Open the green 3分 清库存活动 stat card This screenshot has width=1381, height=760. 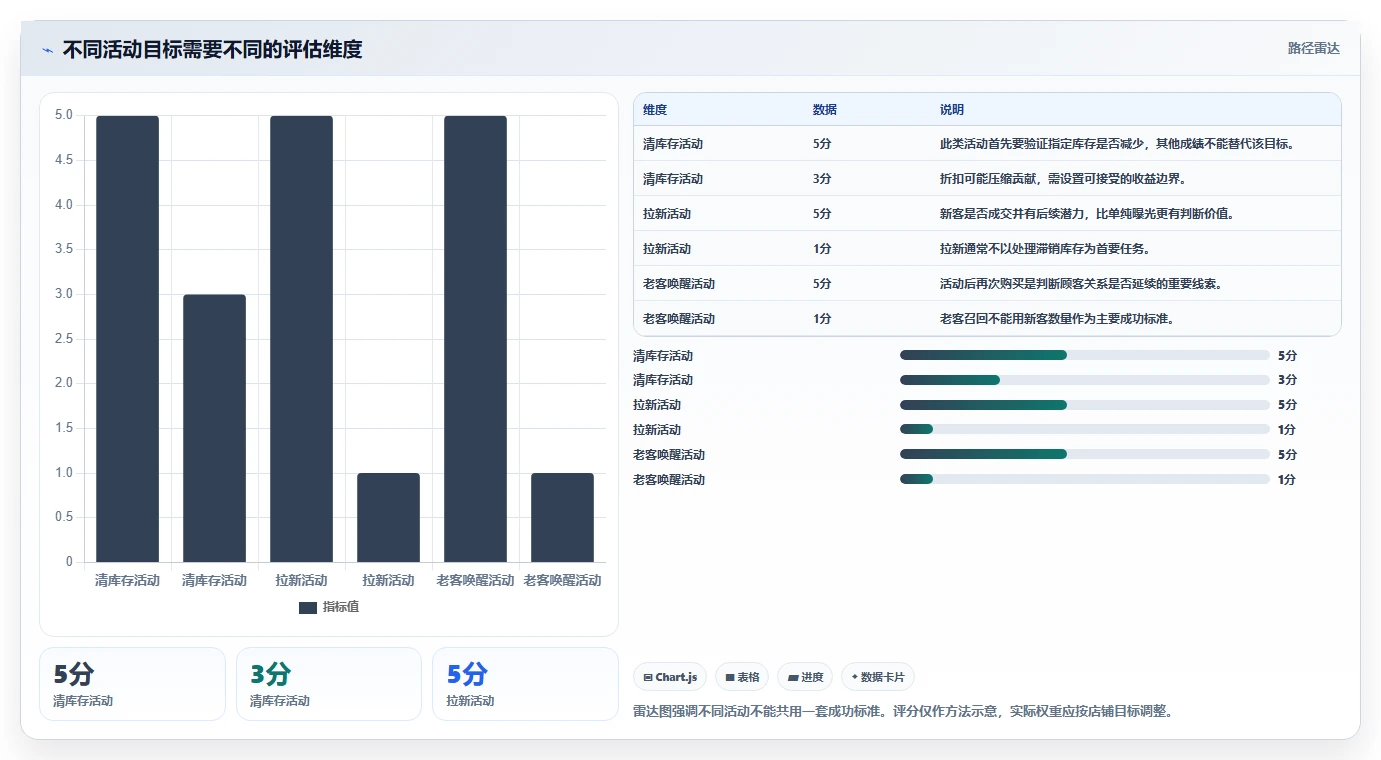pos(329,684)
